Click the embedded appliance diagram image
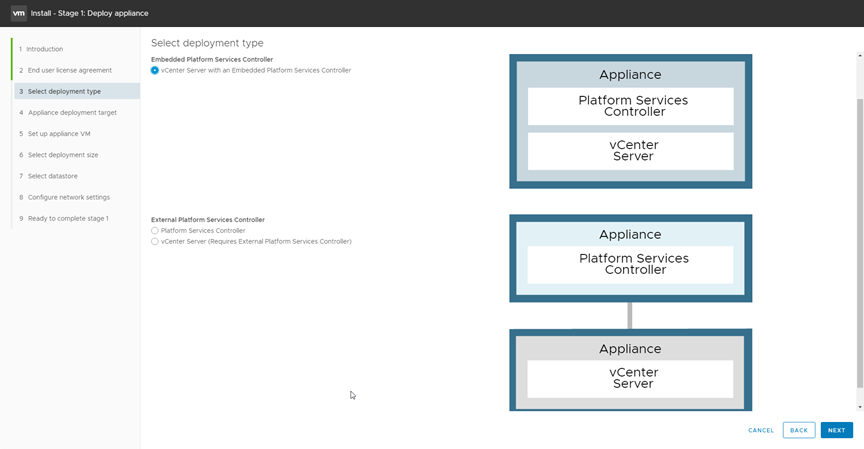Viewport: 864px width, 449px height. [x=630, y=121]
